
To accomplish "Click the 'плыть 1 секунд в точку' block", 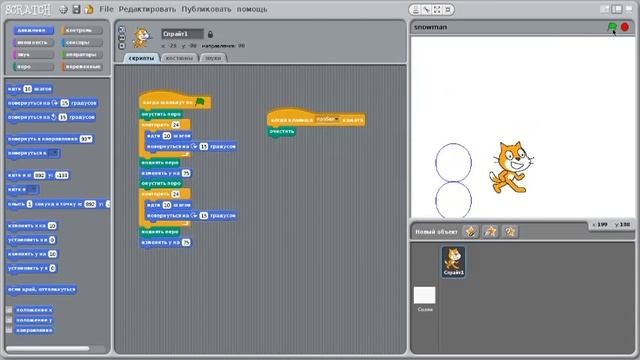I will tap(58, 204).
